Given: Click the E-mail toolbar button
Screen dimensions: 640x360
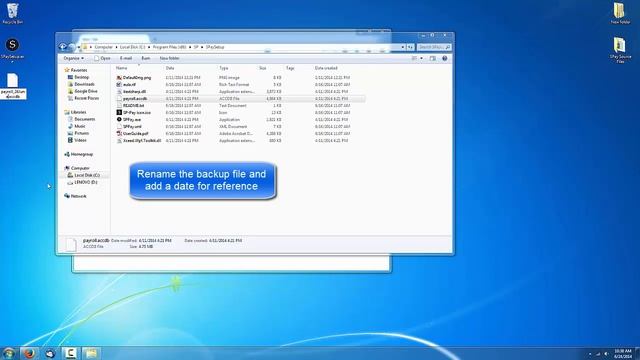Looking at the screenshot, I should click(126, 58).
